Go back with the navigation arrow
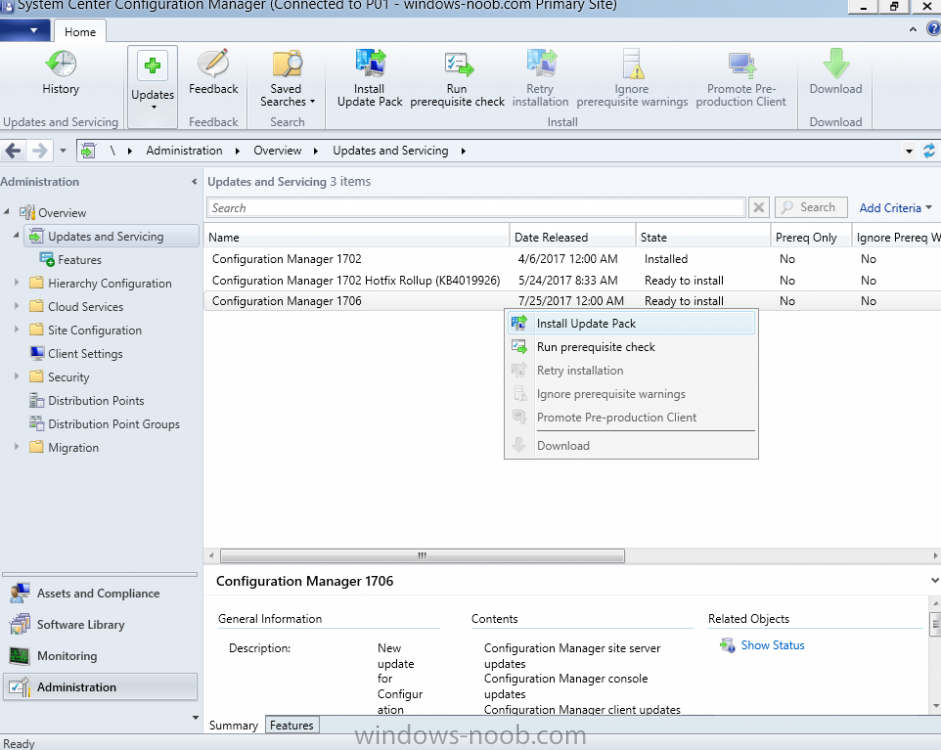The width and height of the screenshot is (941, 750). pos(13,151)
